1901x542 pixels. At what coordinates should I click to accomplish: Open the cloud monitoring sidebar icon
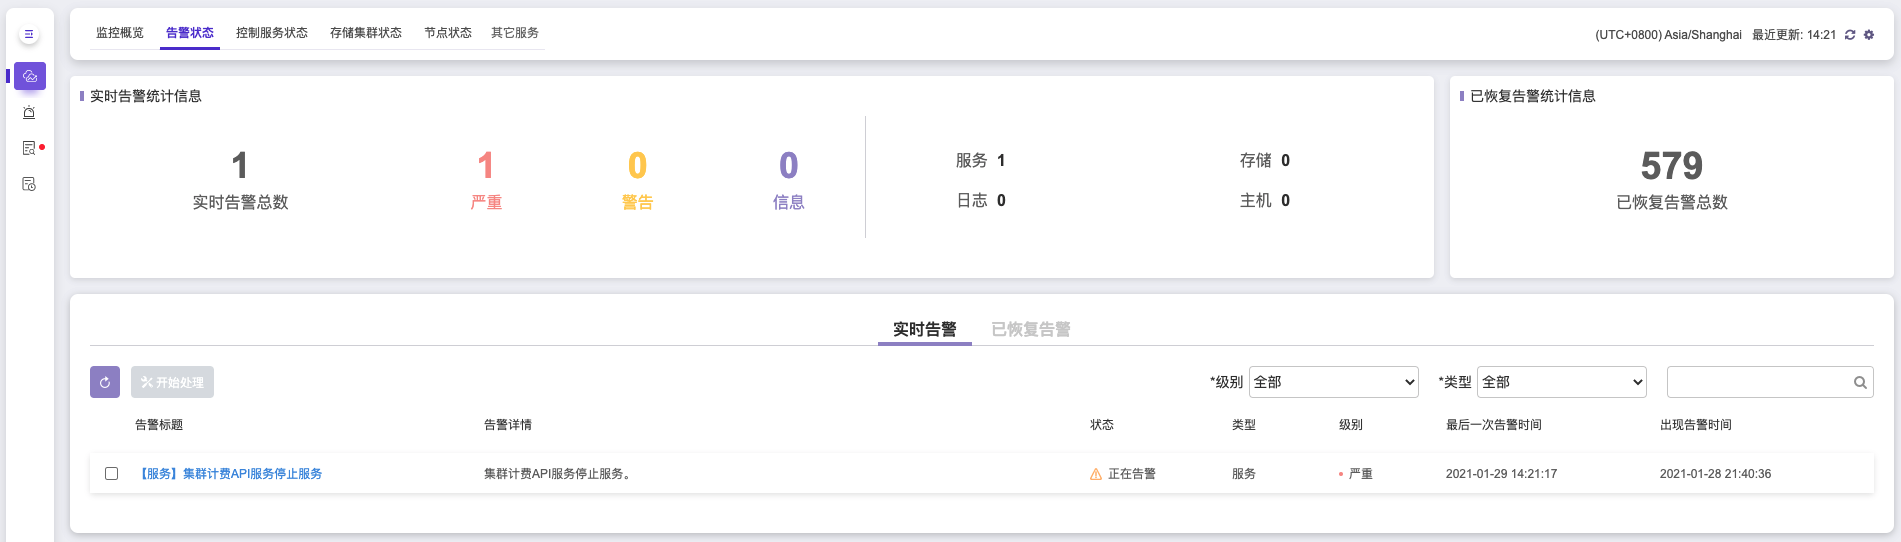(30, 76)
